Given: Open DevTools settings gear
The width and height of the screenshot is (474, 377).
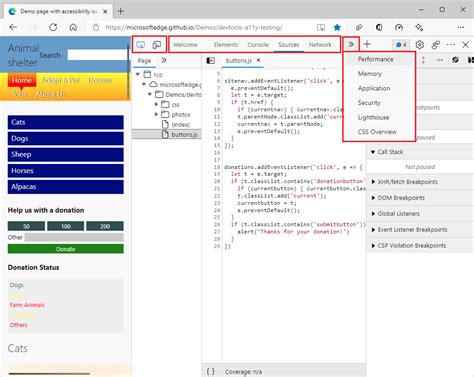Looking at the screenshot, I should [419, 44].
